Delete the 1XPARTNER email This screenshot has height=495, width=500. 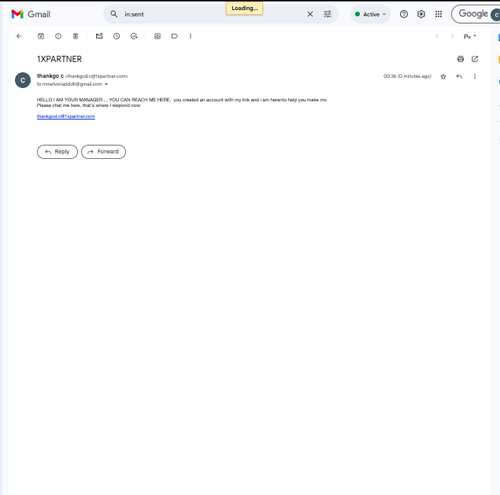click(x=75, y=36)
